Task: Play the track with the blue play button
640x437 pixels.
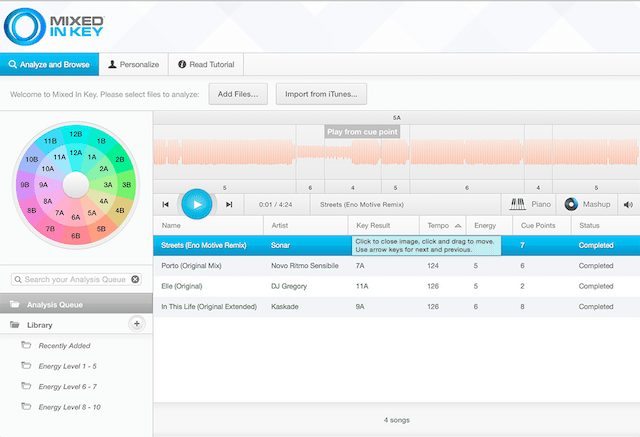Action: (197, 204)
